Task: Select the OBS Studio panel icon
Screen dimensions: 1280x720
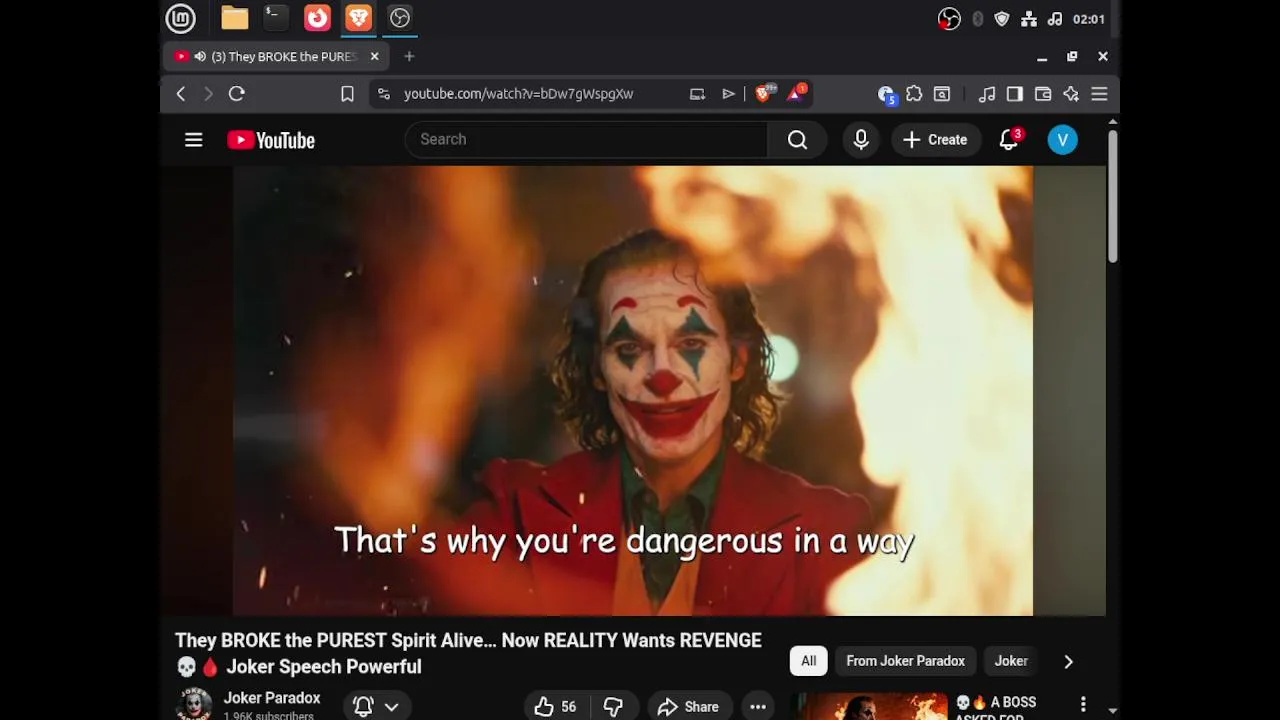Action: (x=399, y=18)
